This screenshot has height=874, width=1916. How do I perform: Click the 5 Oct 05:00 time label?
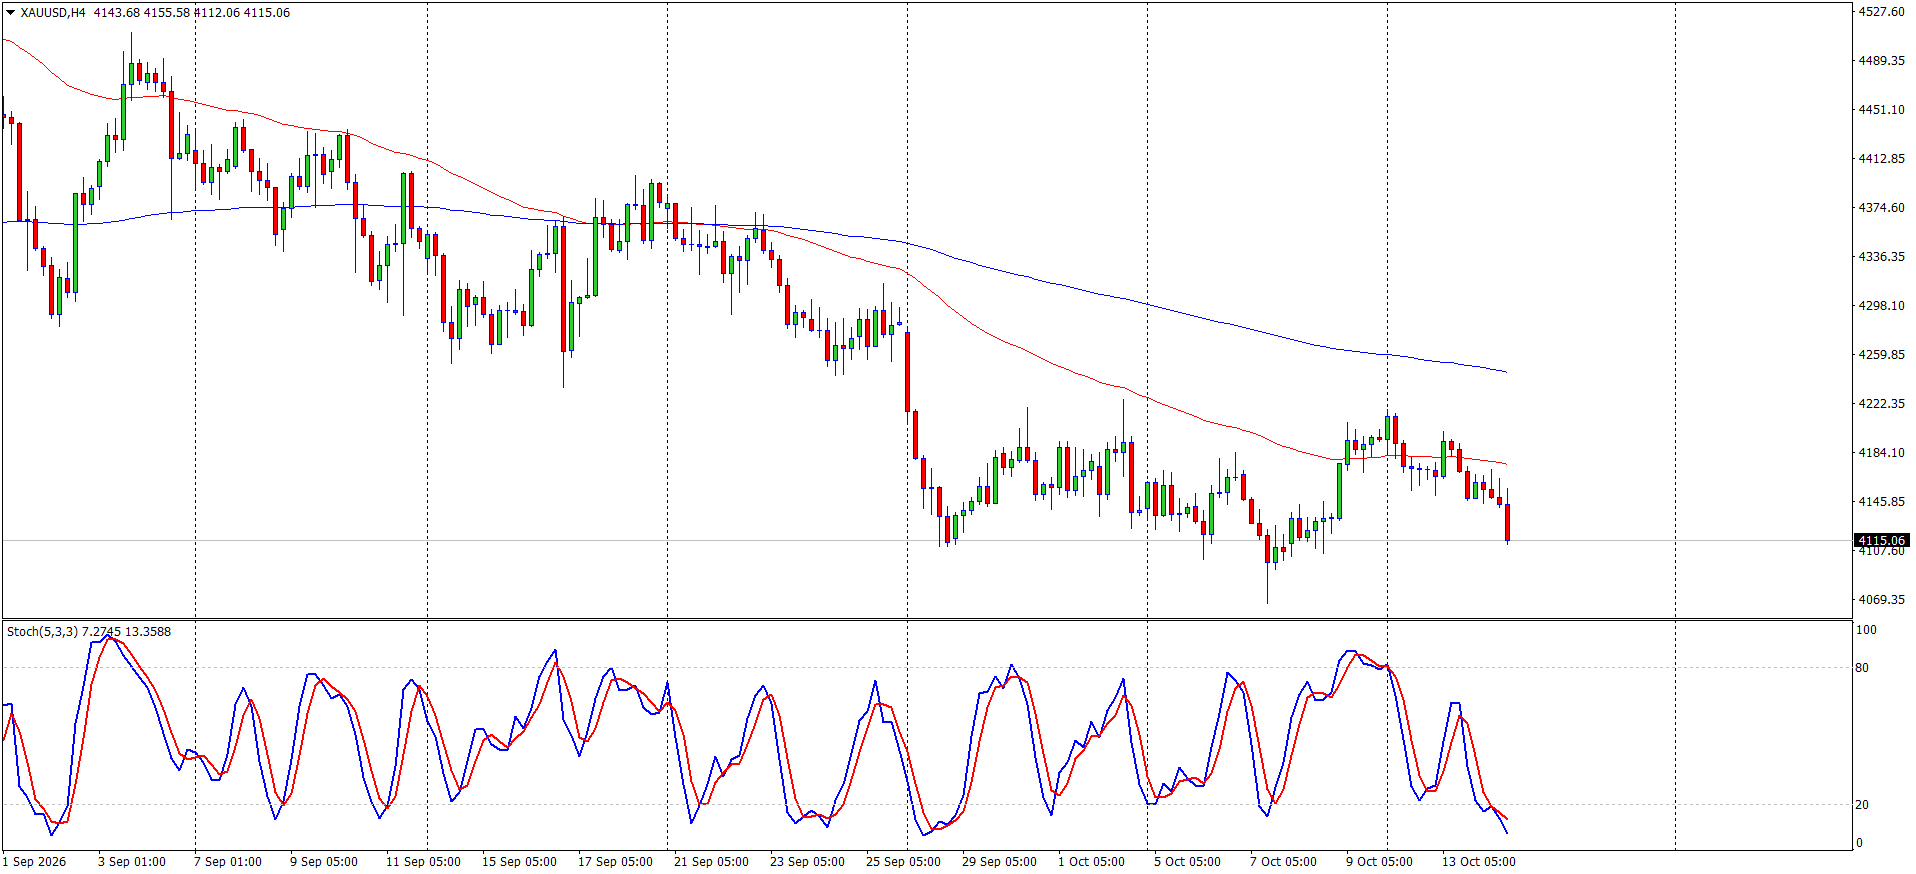coord(1188,862)
